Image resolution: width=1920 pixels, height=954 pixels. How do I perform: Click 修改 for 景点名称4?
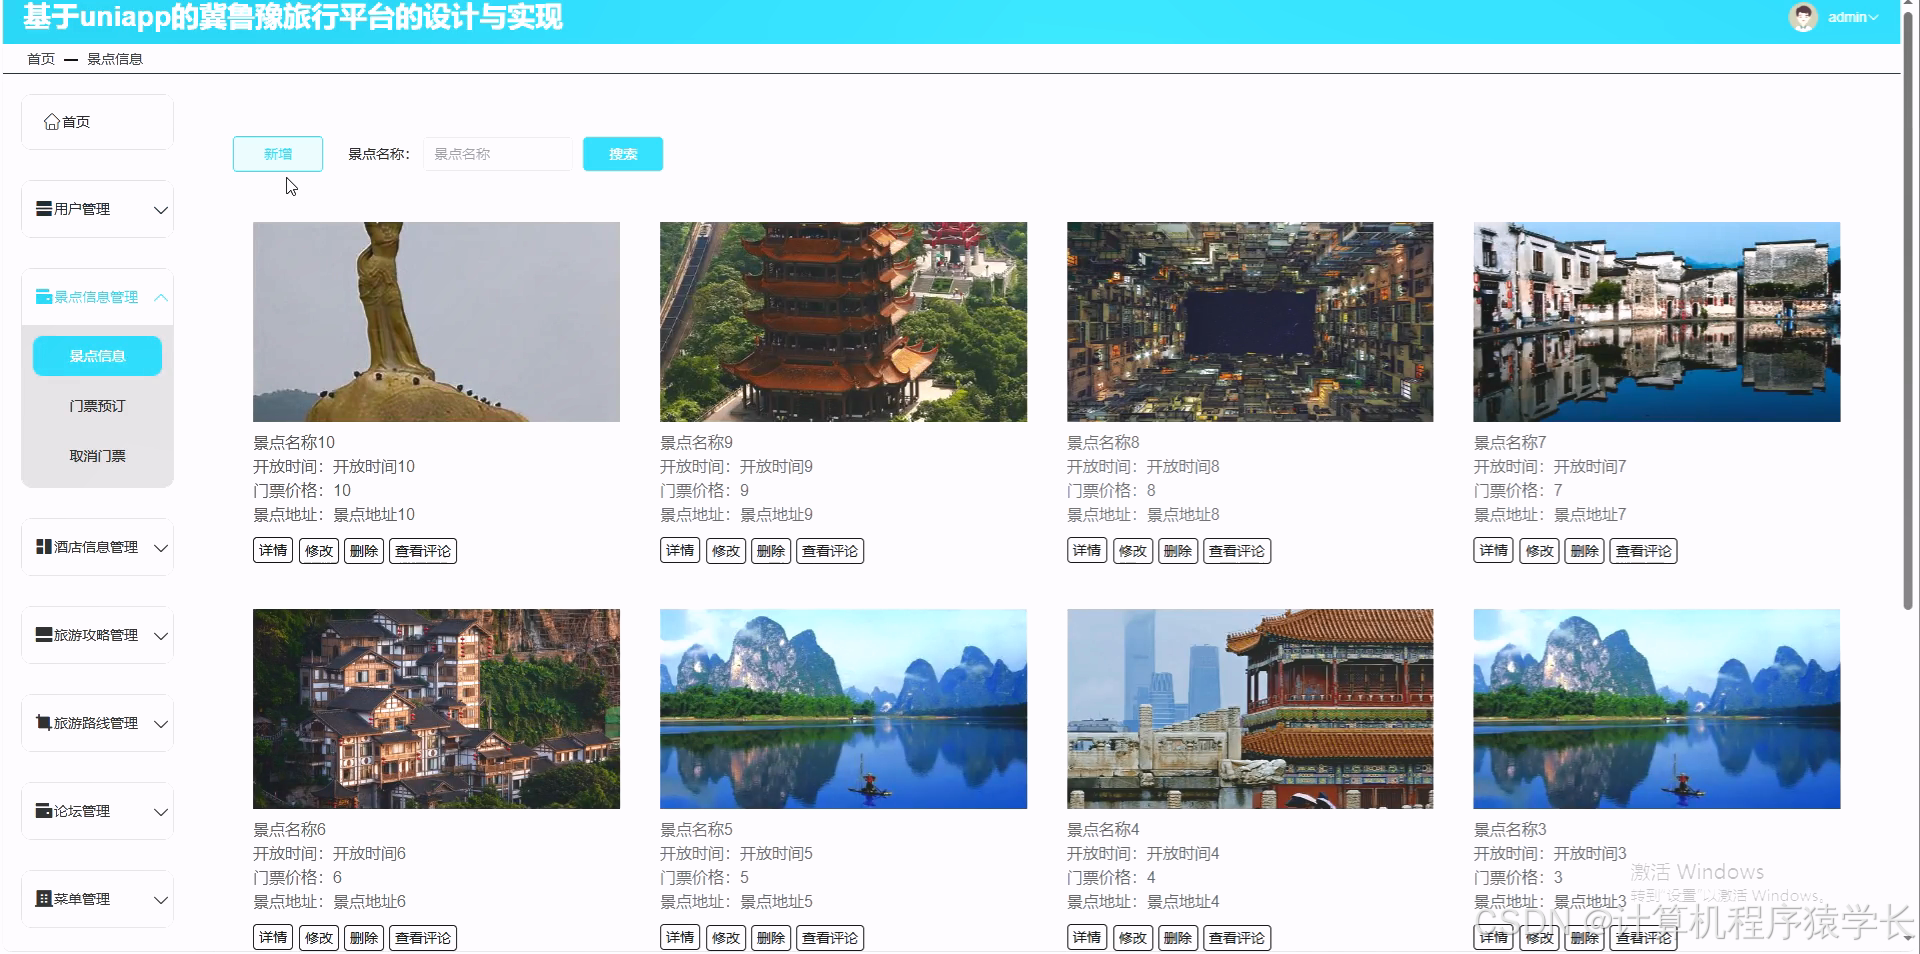click(1133, 938)
